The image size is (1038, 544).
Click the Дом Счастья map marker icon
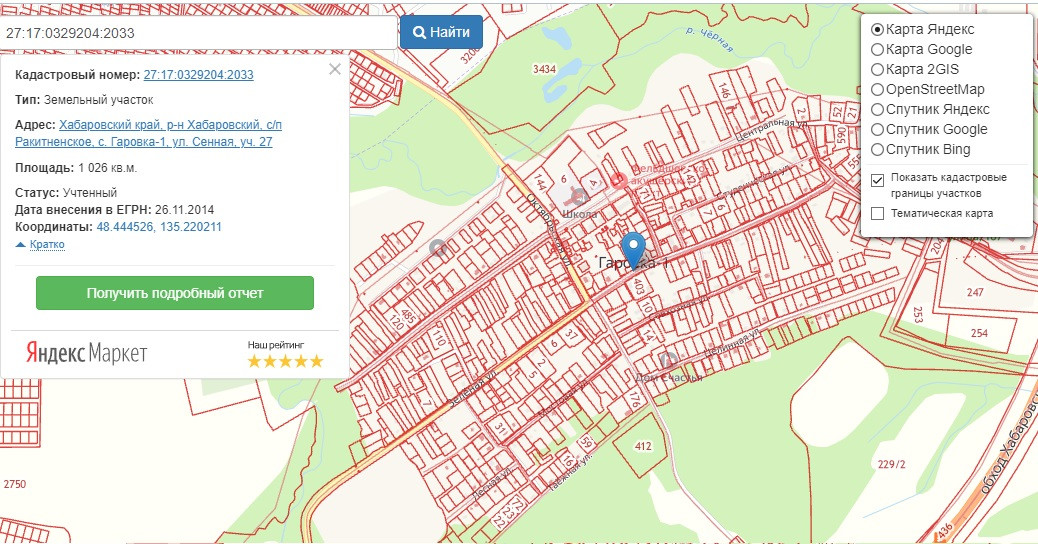[x=669, y=361]
